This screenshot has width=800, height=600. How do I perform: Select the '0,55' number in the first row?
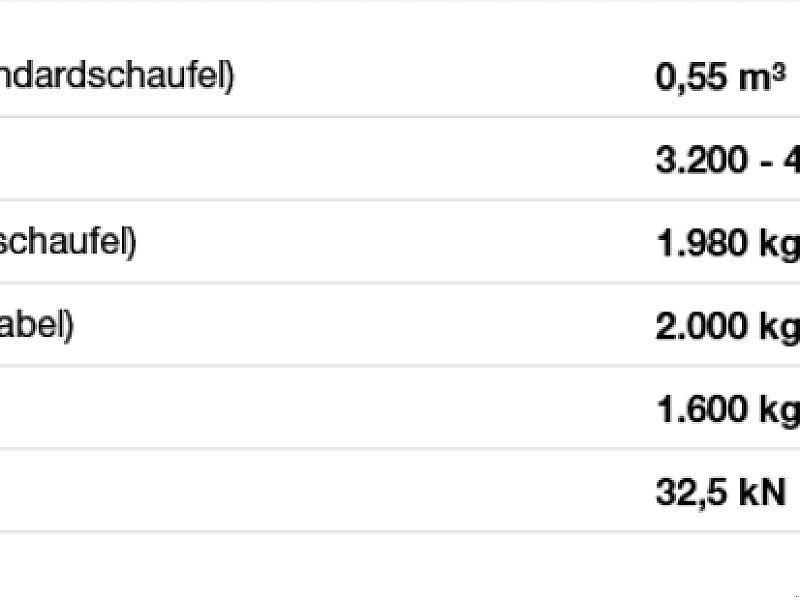[690, 78]
